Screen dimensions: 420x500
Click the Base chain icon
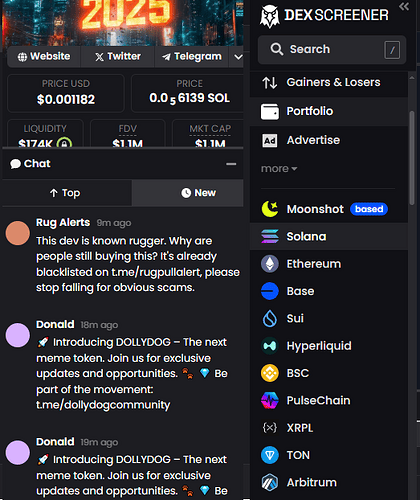pyautogui.click(x=270, y=291)
